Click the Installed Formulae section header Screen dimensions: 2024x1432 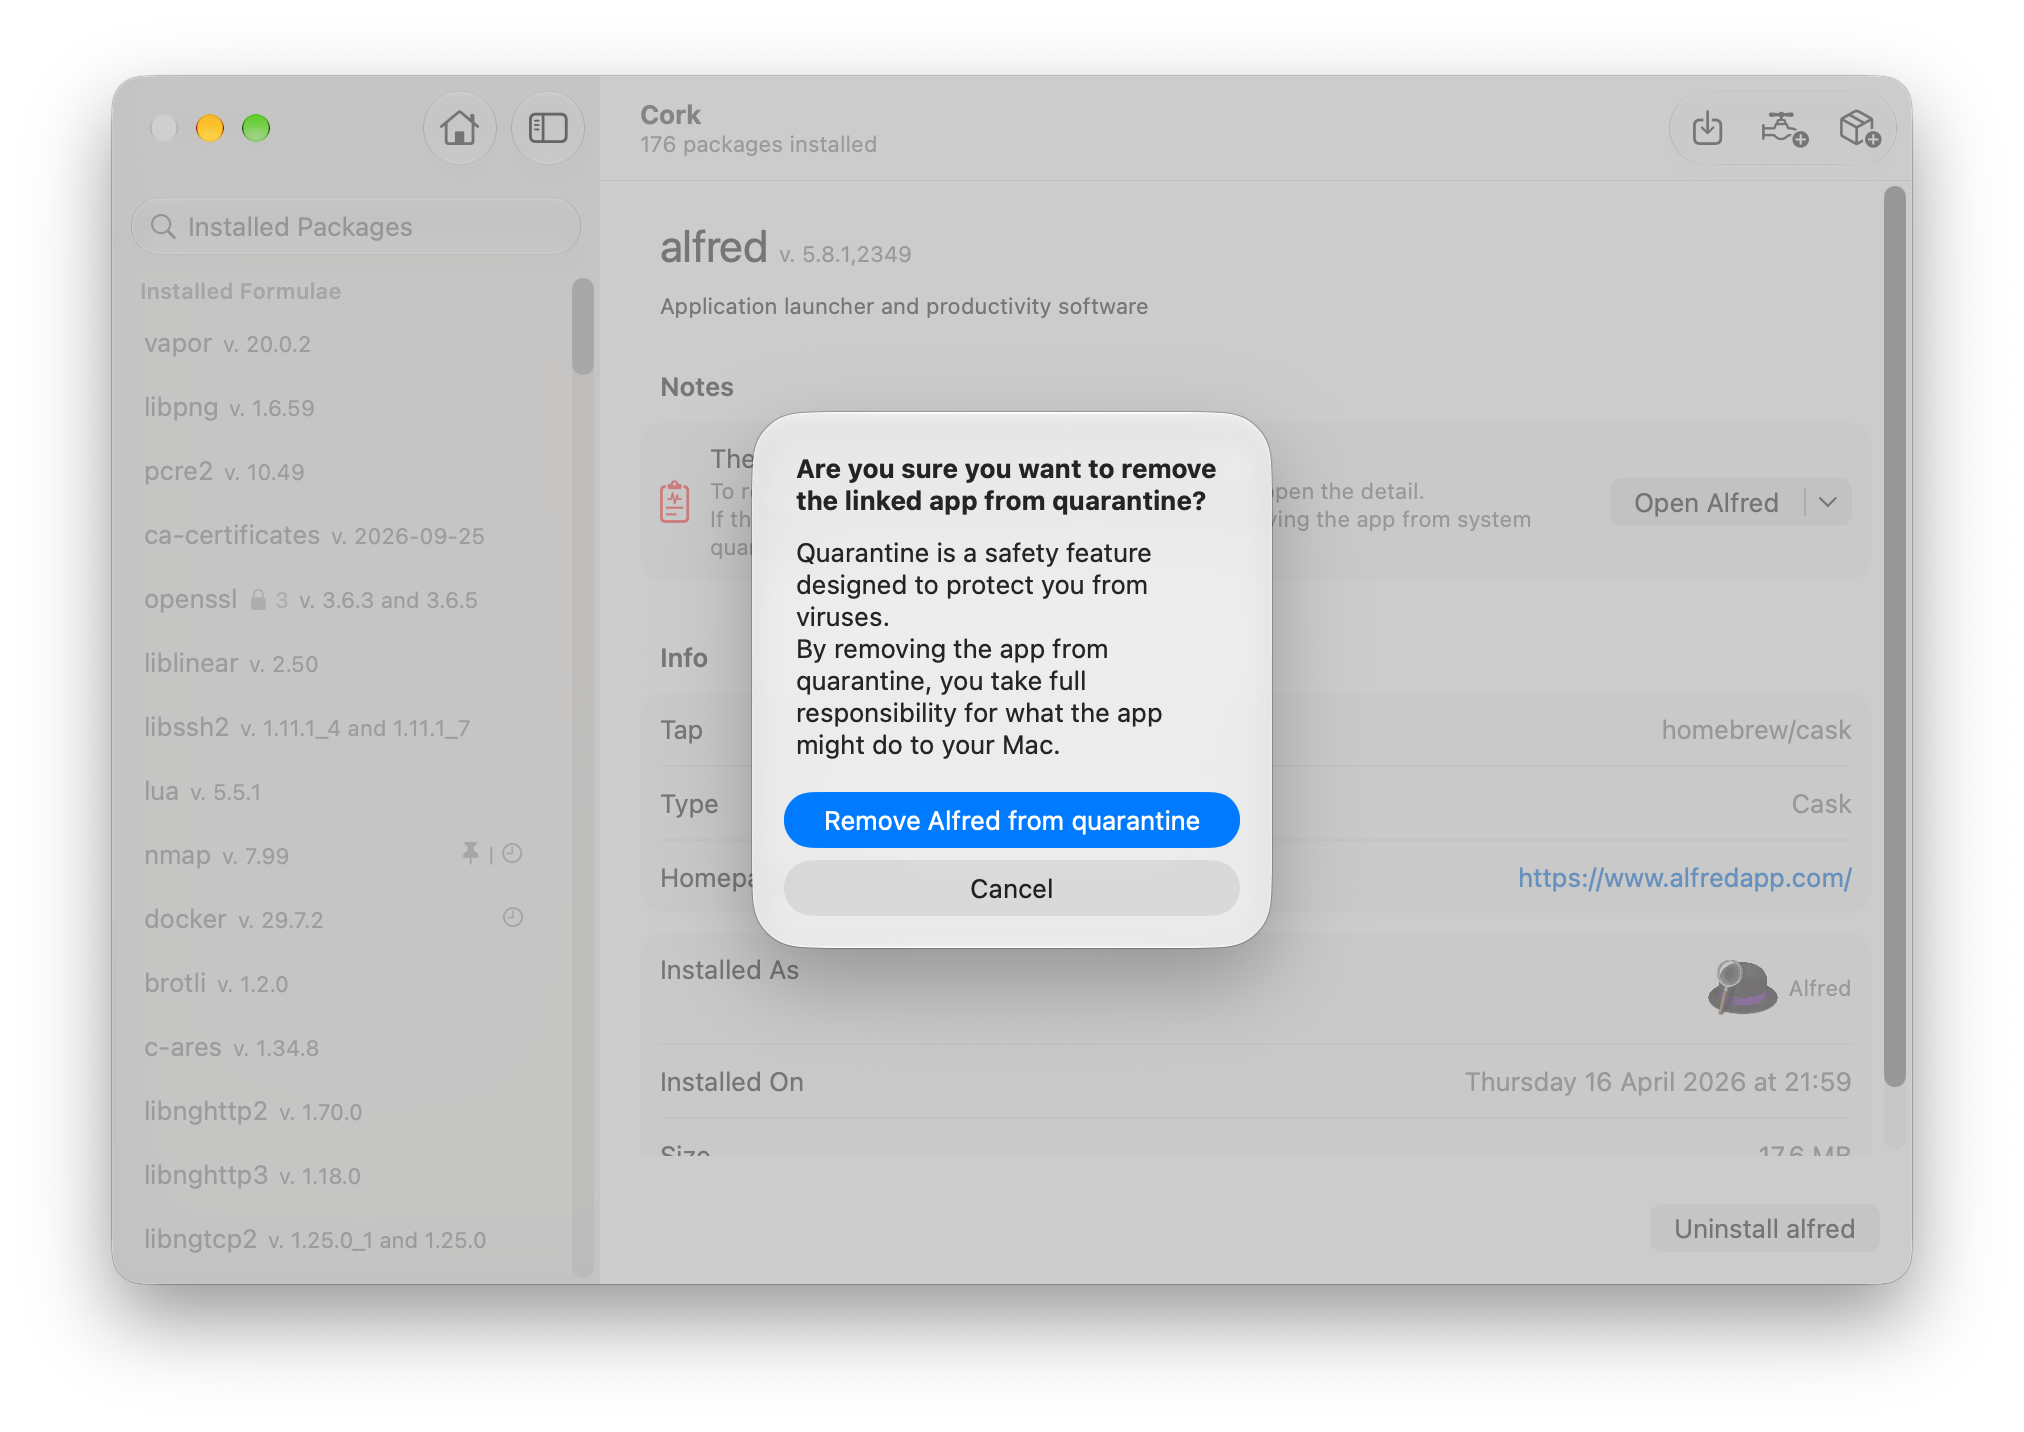[240, 291]
